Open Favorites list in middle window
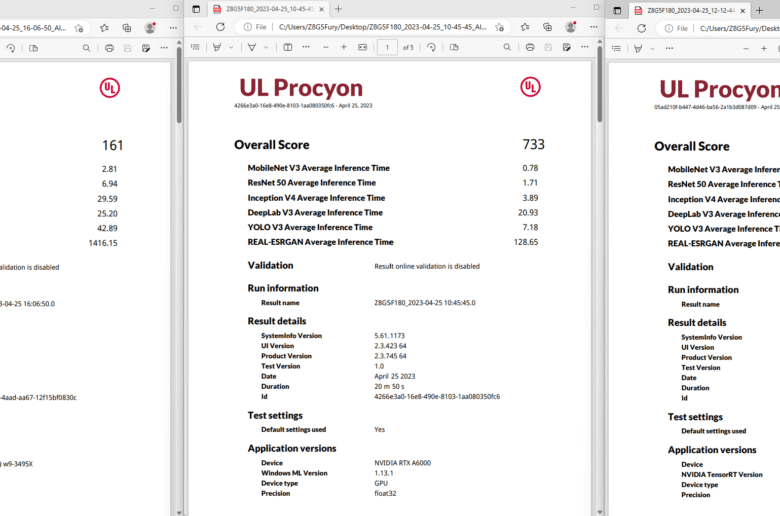The image size is (780, 516). pos(525,27)
